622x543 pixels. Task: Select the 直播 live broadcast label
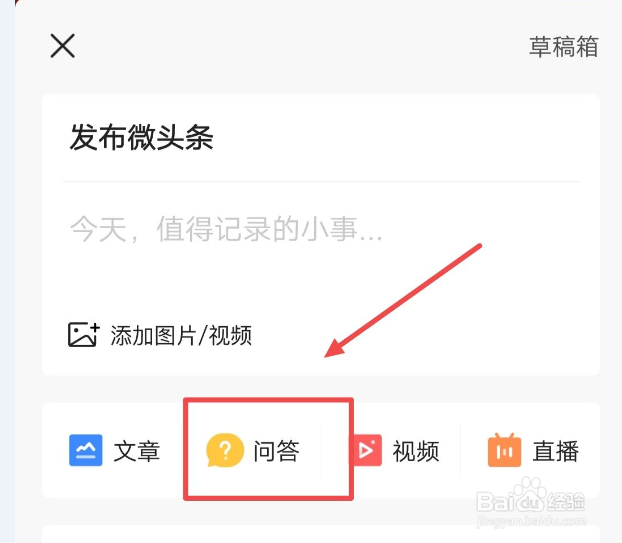(x=555, y=451)
